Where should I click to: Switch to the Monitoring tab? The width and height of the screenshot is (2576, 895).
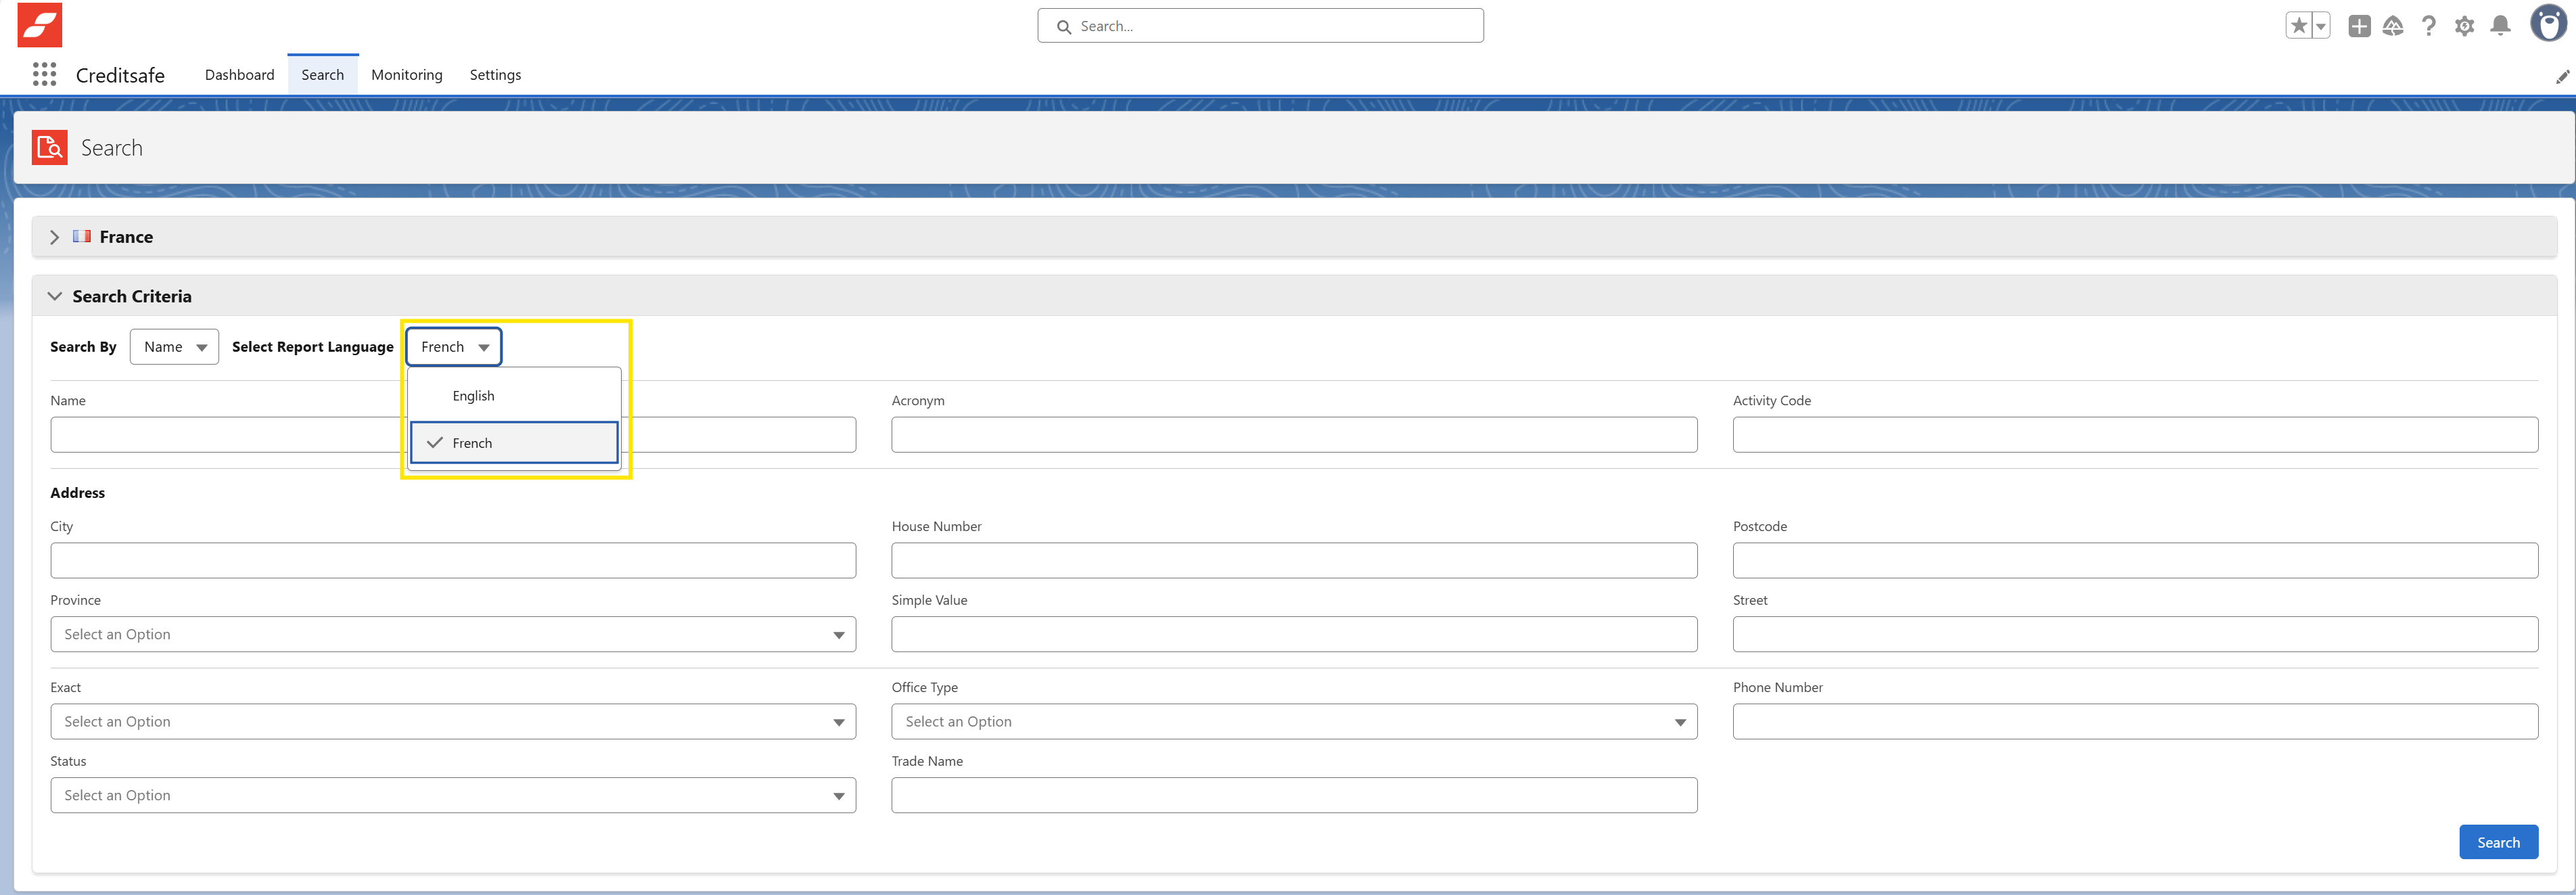click(x=406, y=75)
